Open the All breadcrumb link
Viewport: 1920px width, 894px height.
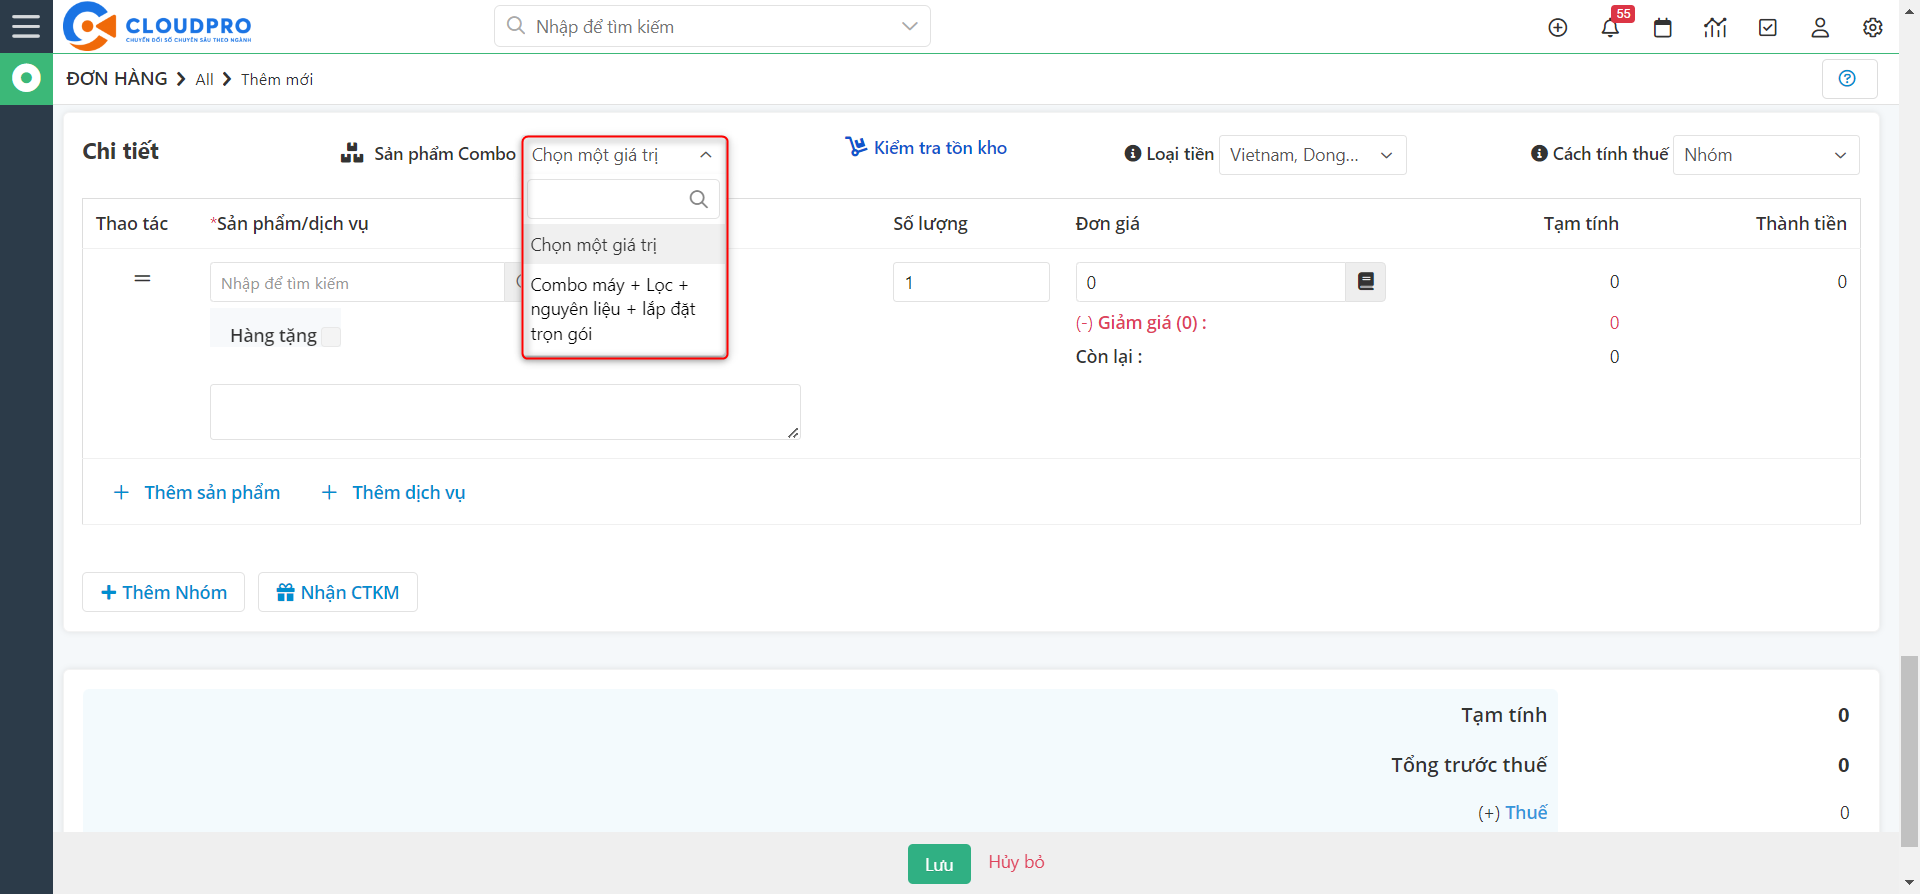(204, 80)
